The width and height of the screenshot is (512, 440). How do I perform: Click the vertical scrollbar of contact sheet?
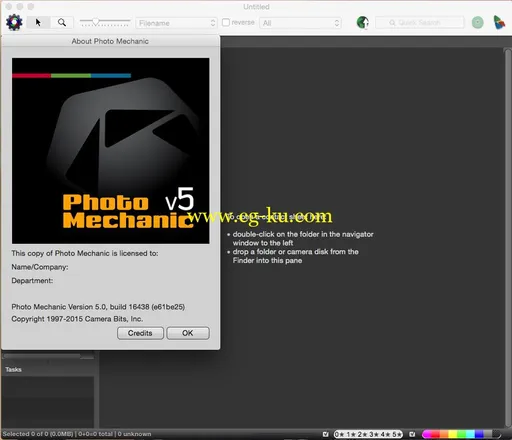point(507,238)
